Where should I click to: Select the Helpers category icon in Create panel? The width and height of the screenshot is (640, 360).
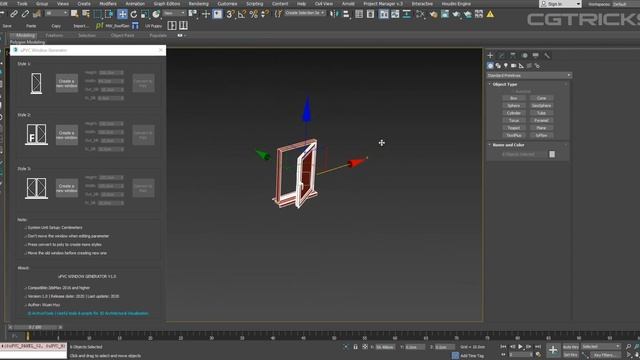click(x=521, y=66)
